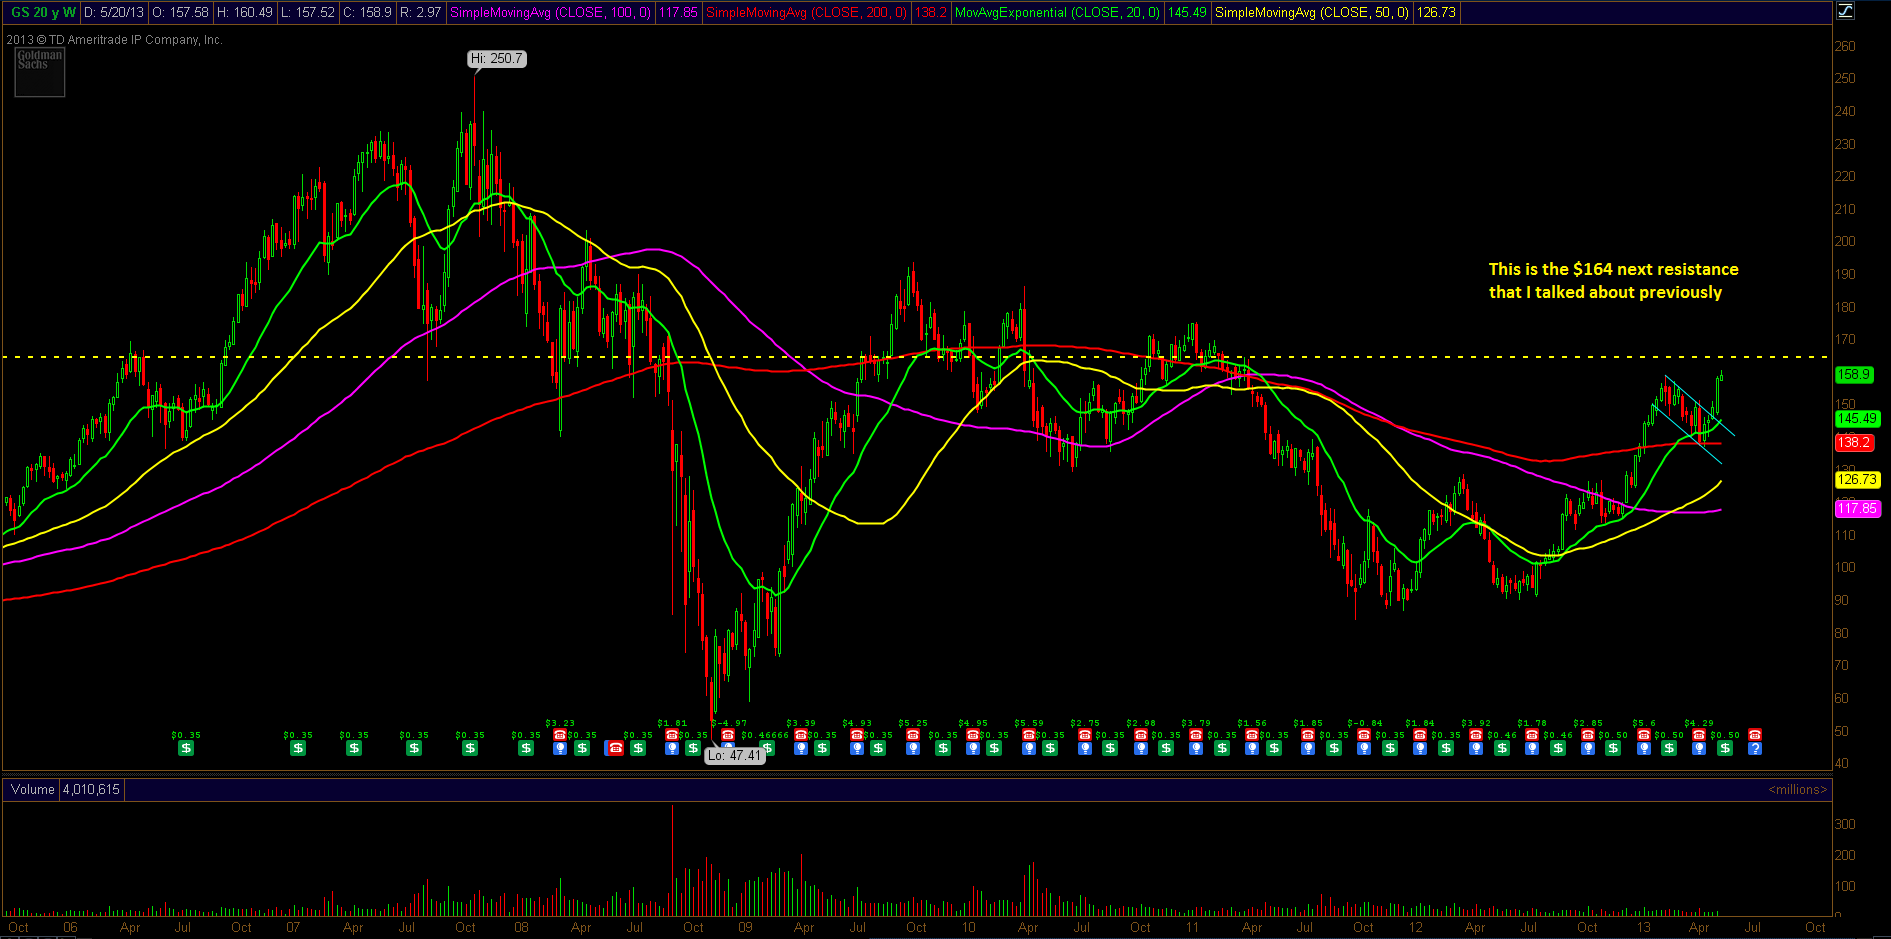Click the green 145.49 EMA value label on axis

[1858, 419]
